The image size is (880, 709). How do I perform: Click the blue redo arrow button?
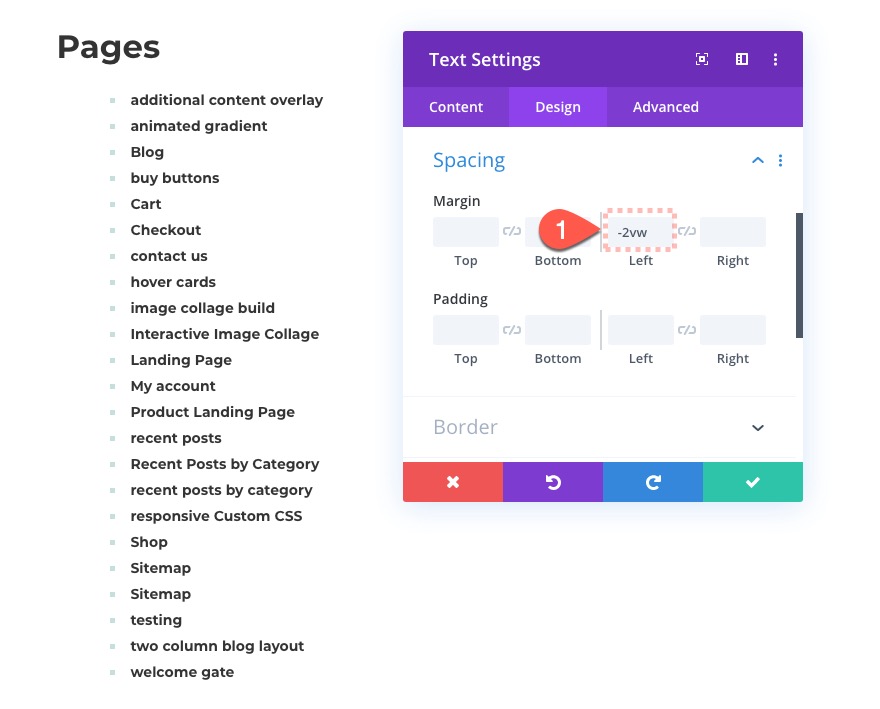tap(653, 482)
